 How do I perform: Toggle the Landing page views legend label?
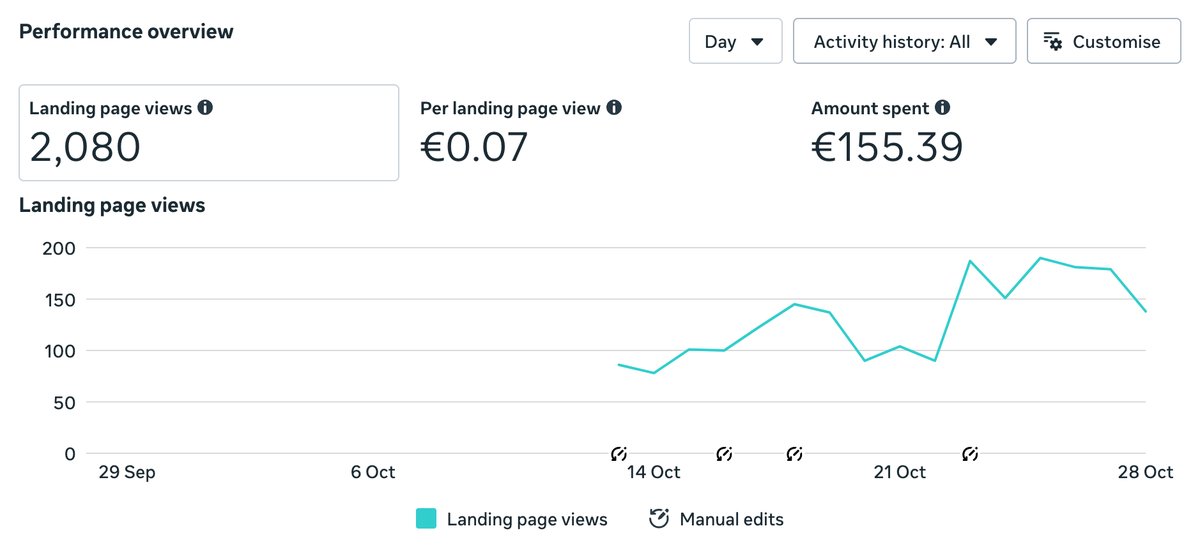tap(527, 519)
